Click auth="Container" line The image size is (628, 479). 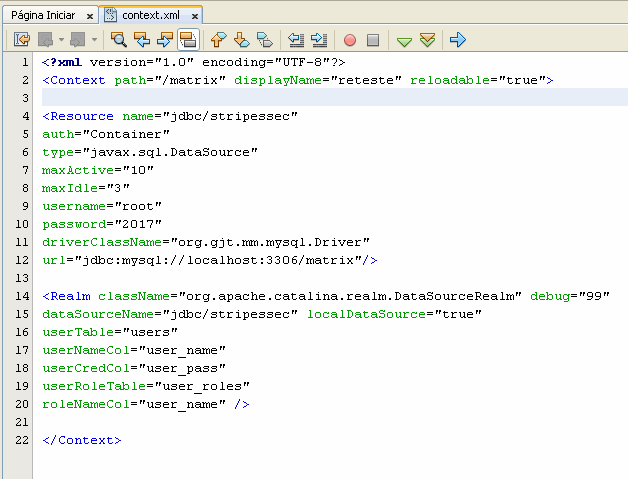[x=106, y=134]
